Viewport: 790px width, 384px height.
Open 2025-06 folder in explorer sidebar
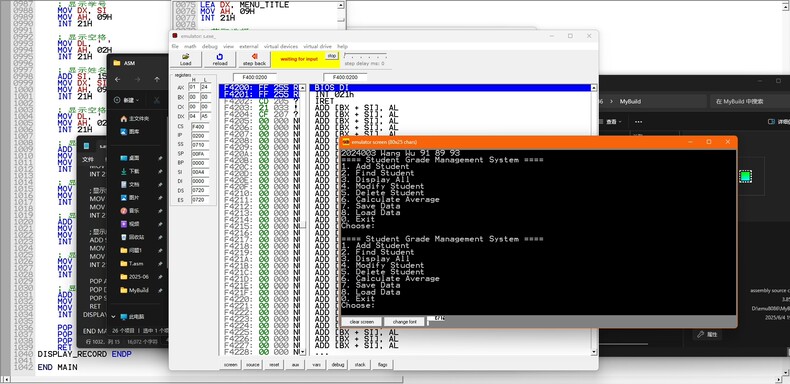(135, 277)
